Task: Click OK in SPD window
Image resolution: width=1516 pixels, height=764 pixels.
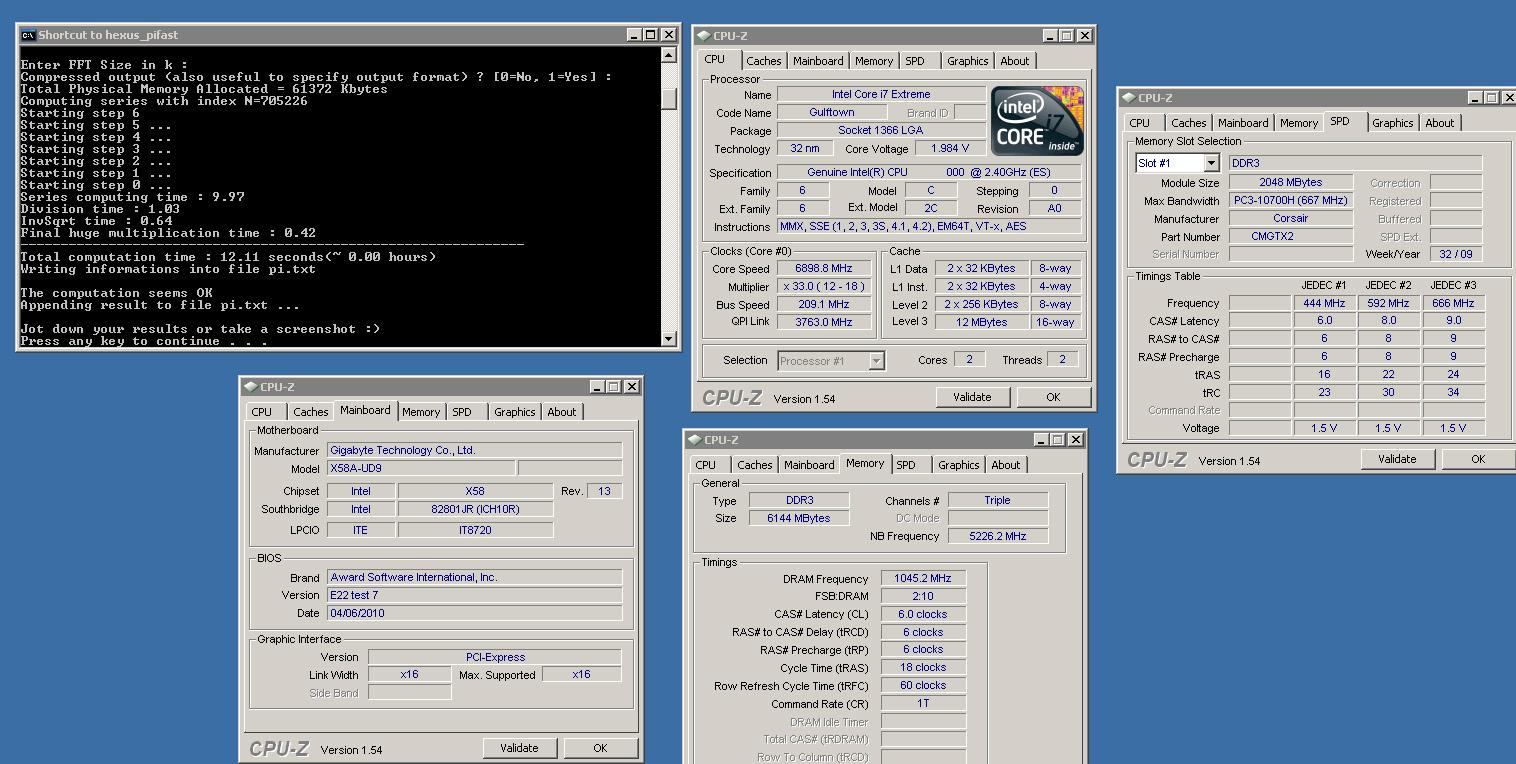Action: [x=1478, y=459]
